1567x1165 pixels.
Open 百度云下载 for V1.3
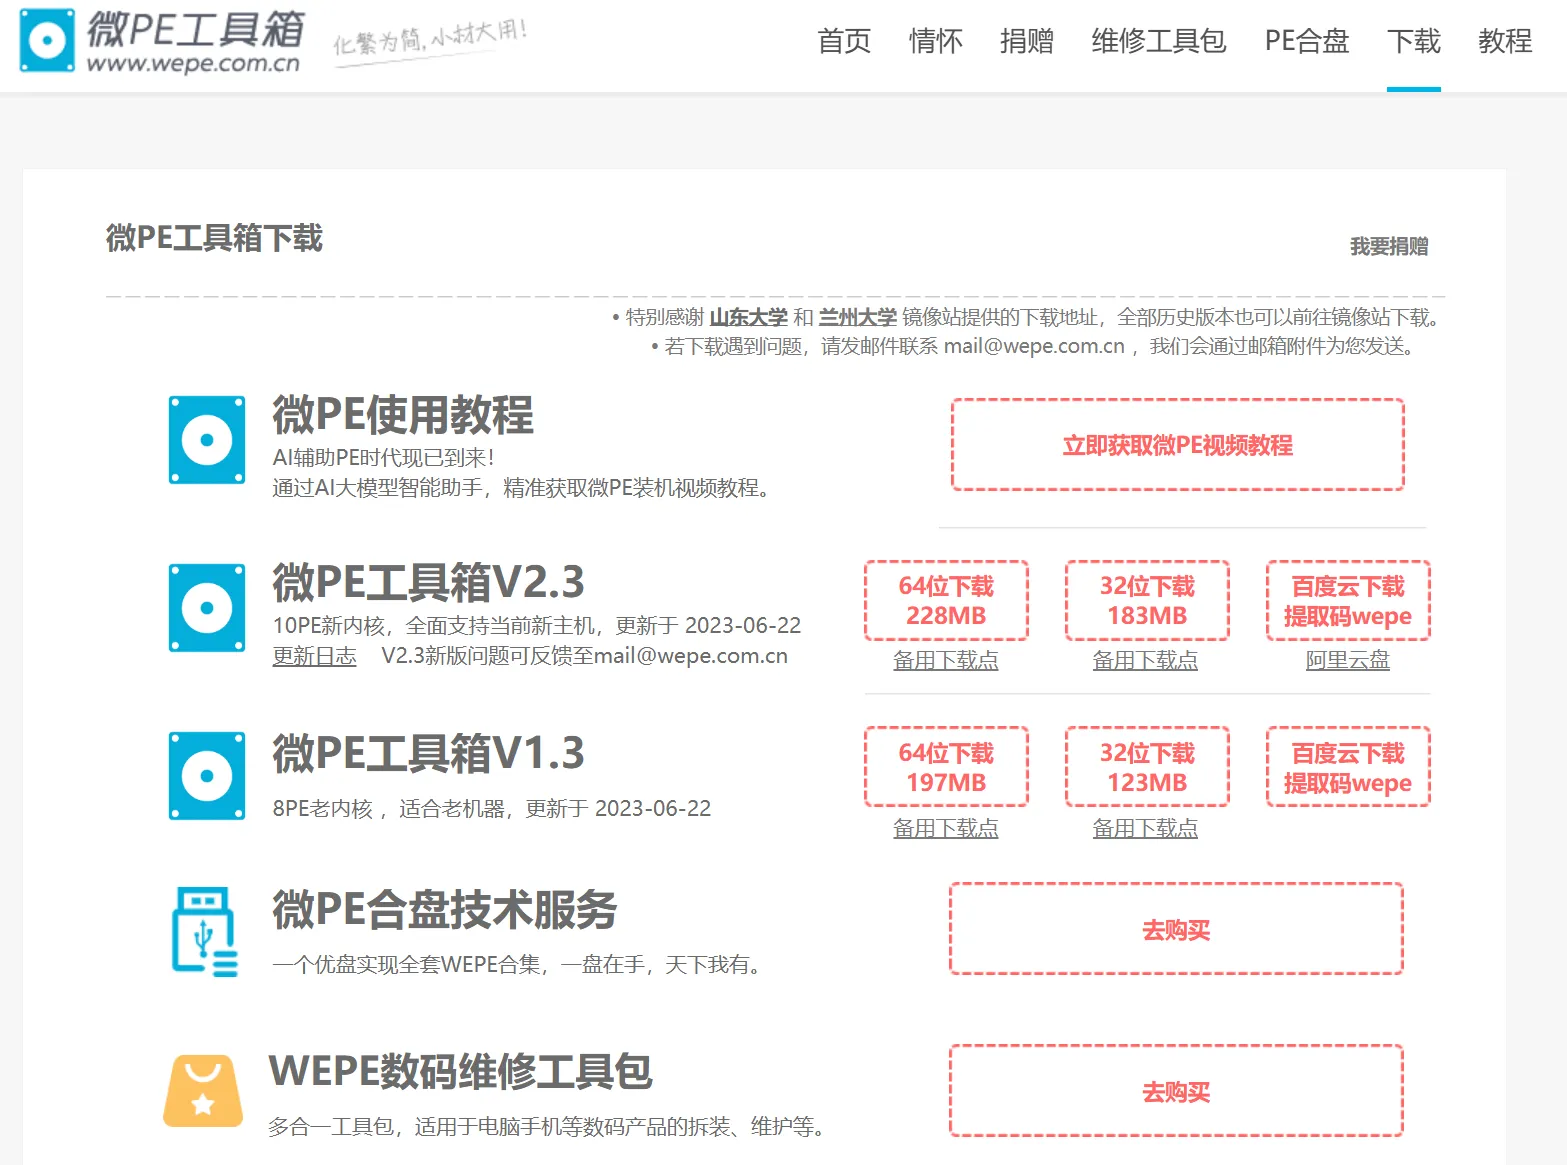(1347, 768)
